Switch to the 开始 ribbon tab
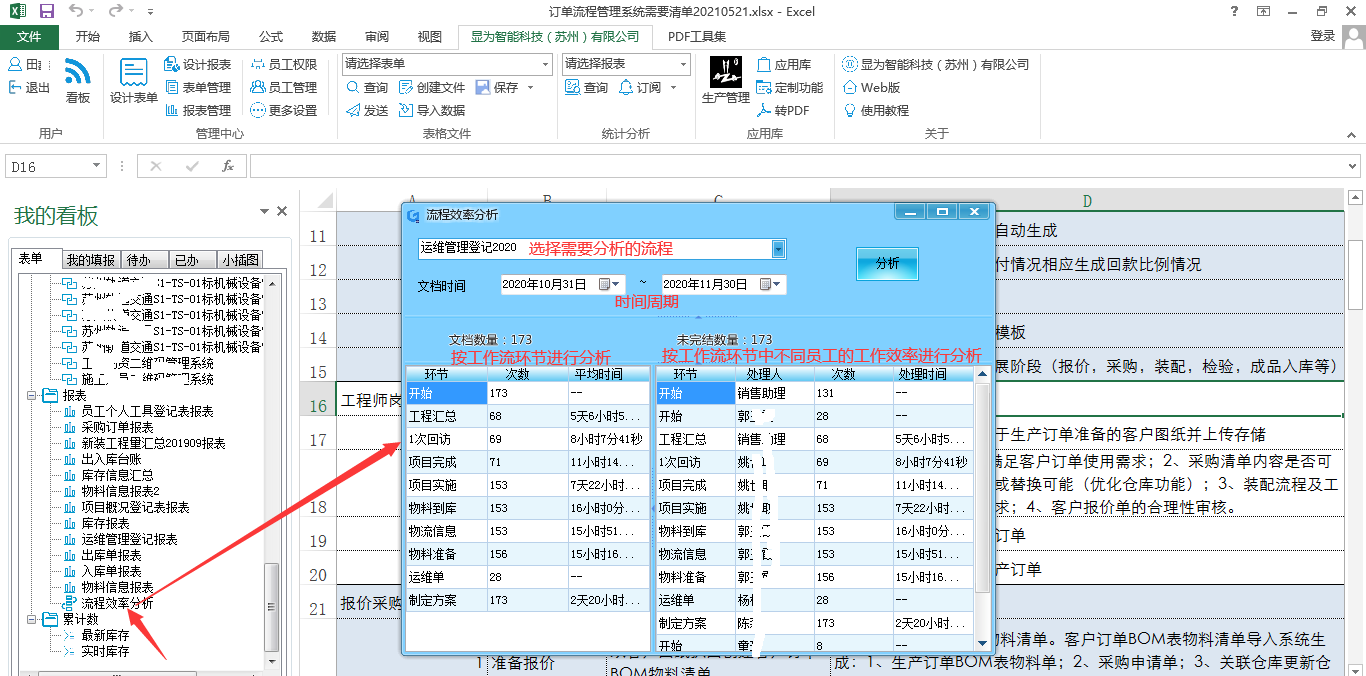Viewport: 1366px width, 676px height. (x=88, y=36)
